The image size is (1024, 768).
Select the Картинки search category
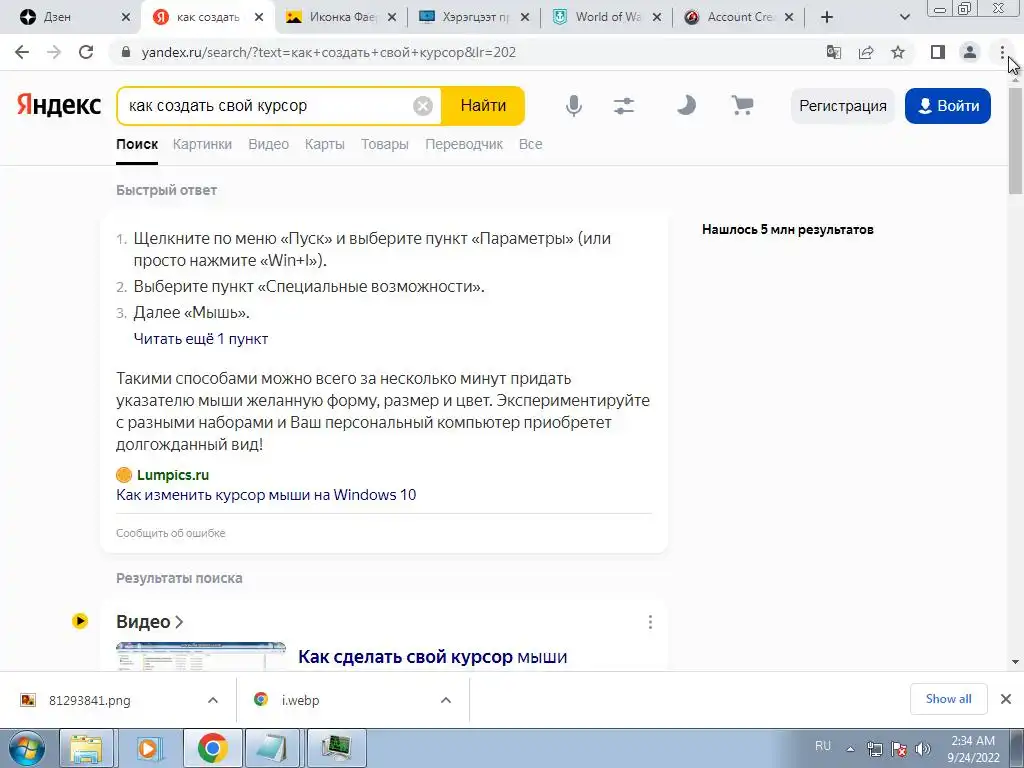[x=202, y=144]
